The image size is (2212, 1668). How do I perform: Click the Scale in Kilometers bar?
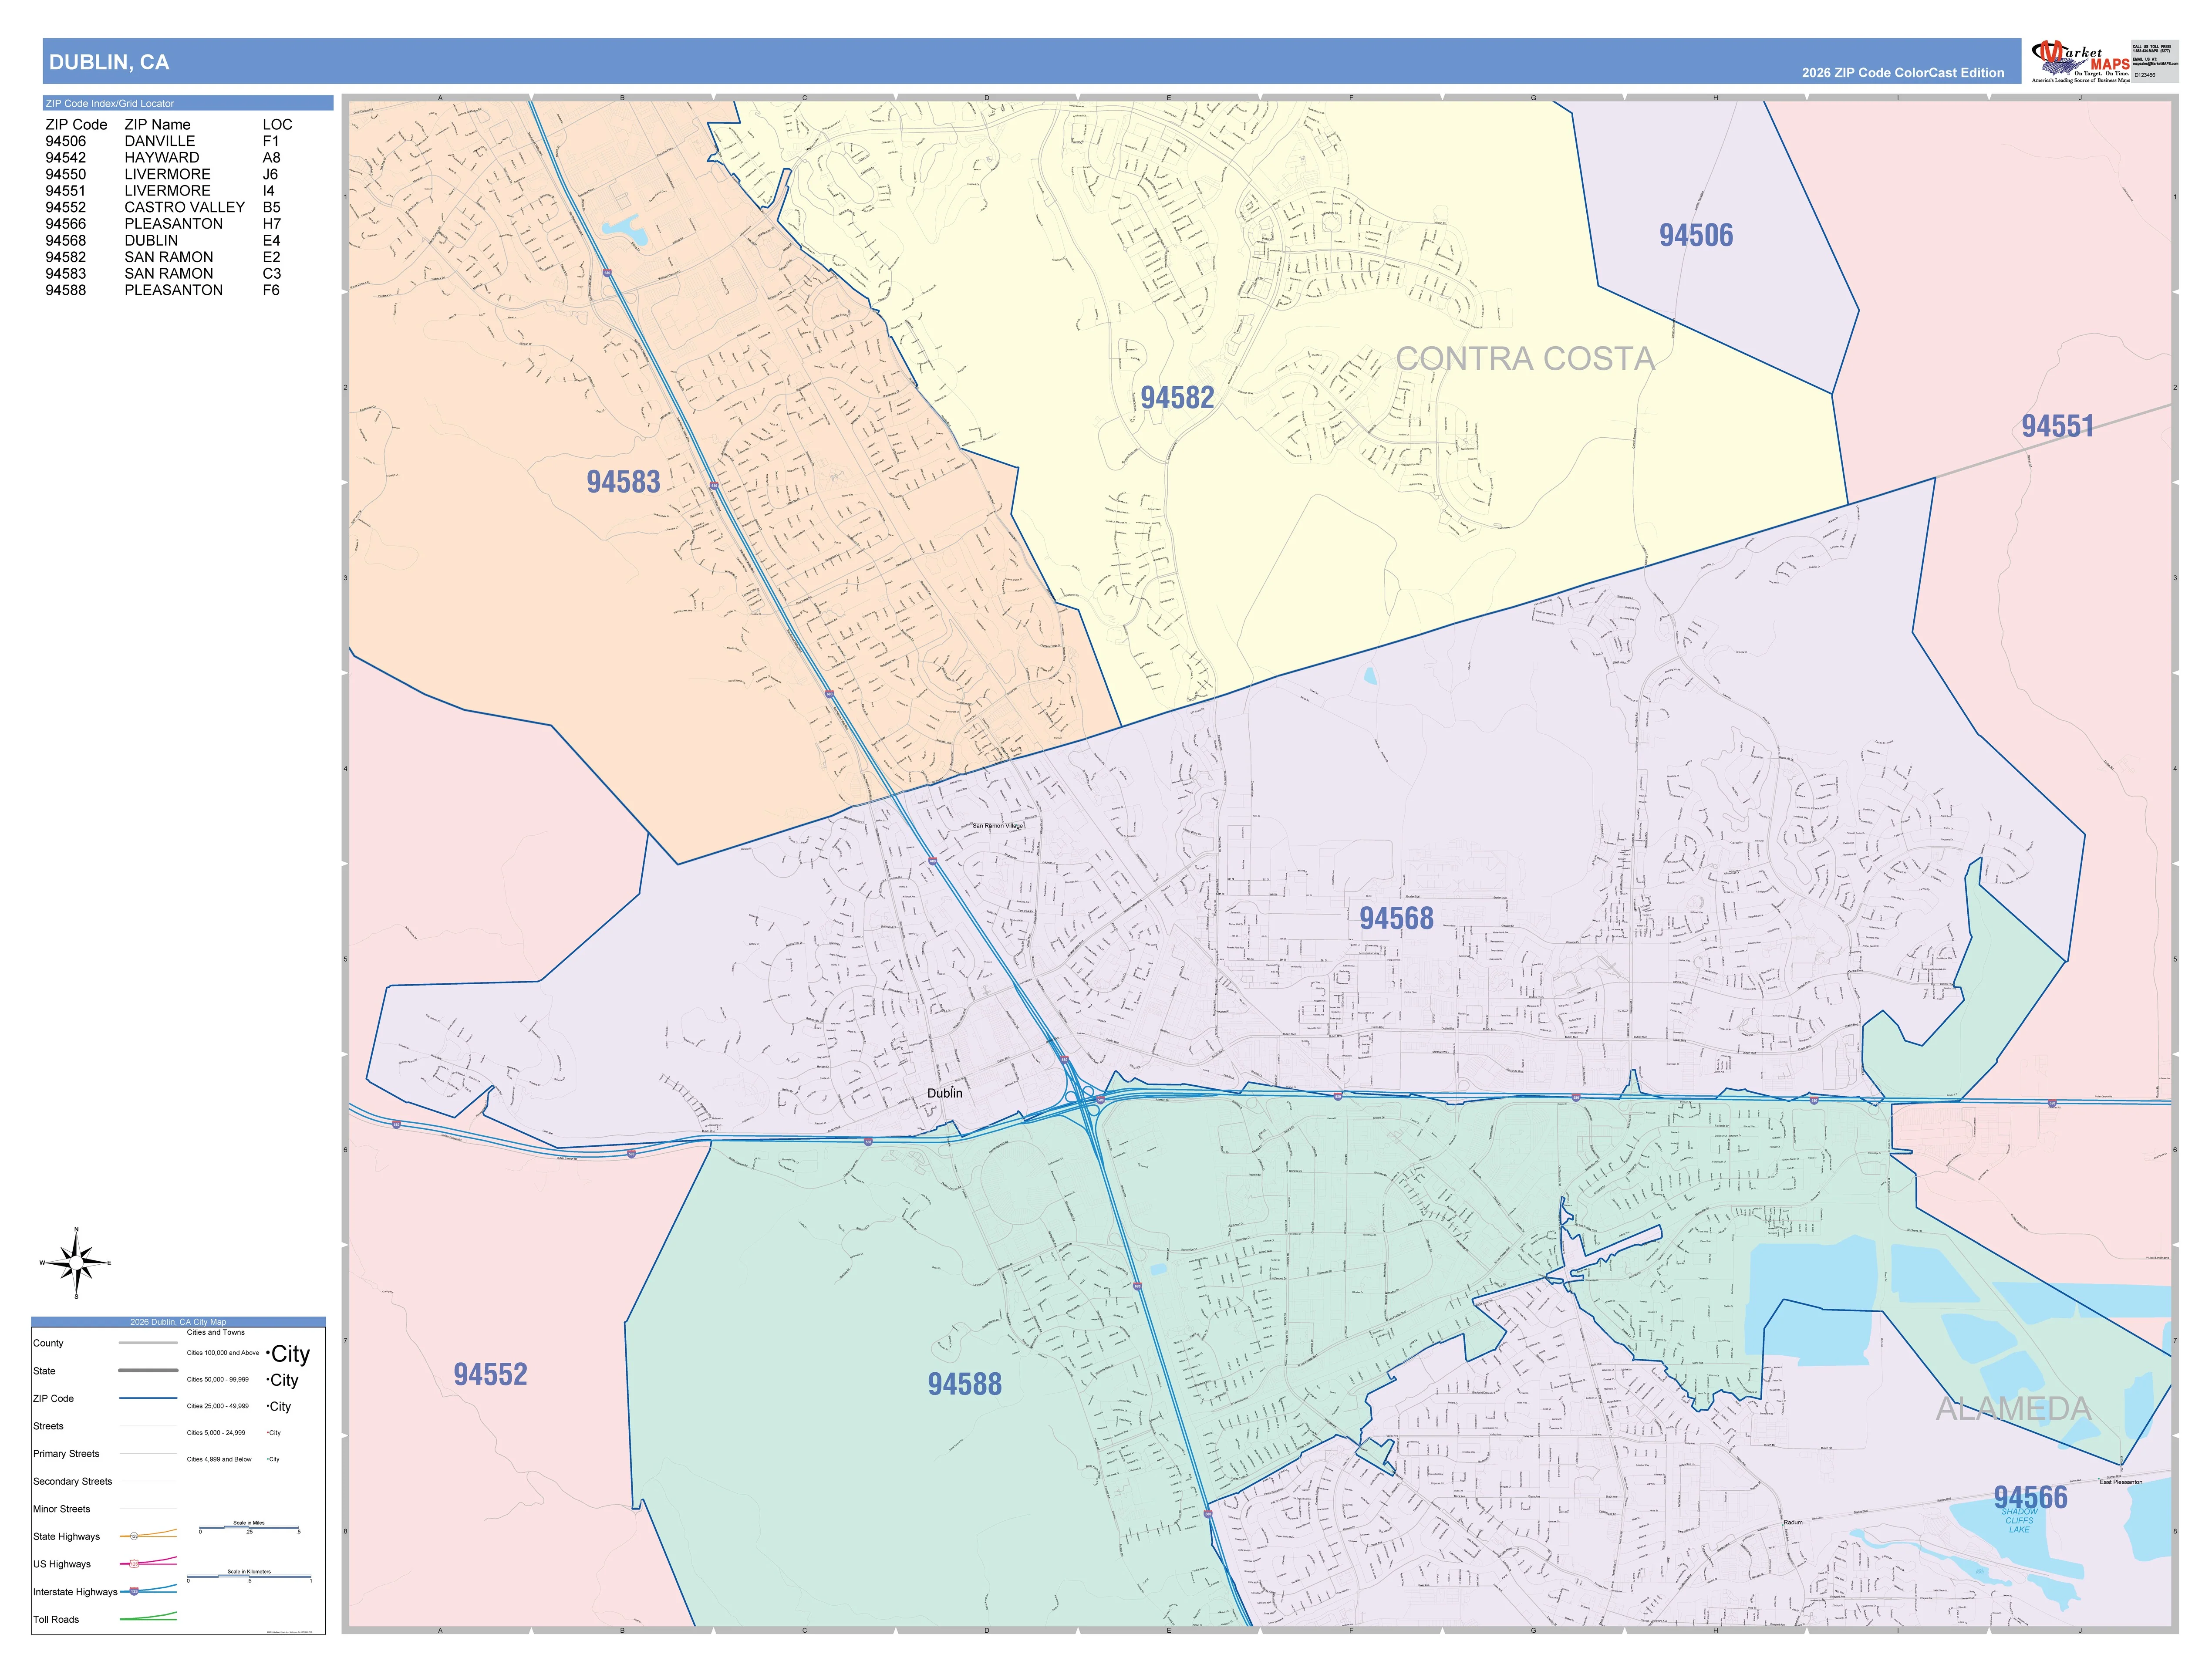pyautogui.click(x=249, y=1576)
